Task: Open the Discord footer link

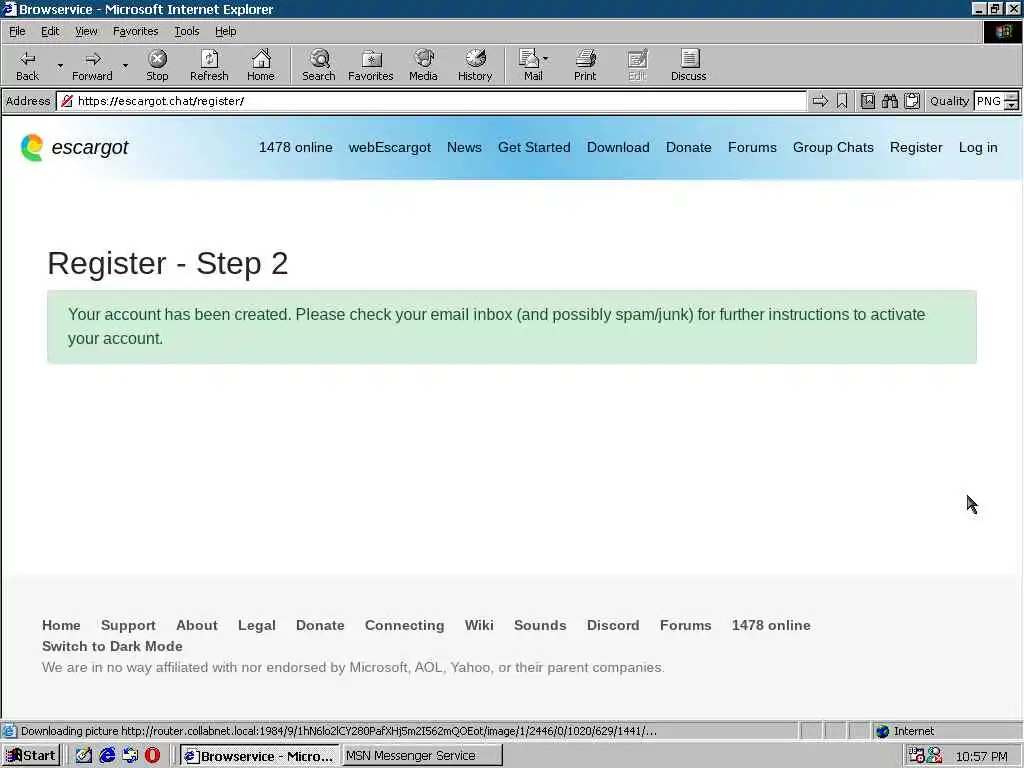Action: click(x=613, y=625)
